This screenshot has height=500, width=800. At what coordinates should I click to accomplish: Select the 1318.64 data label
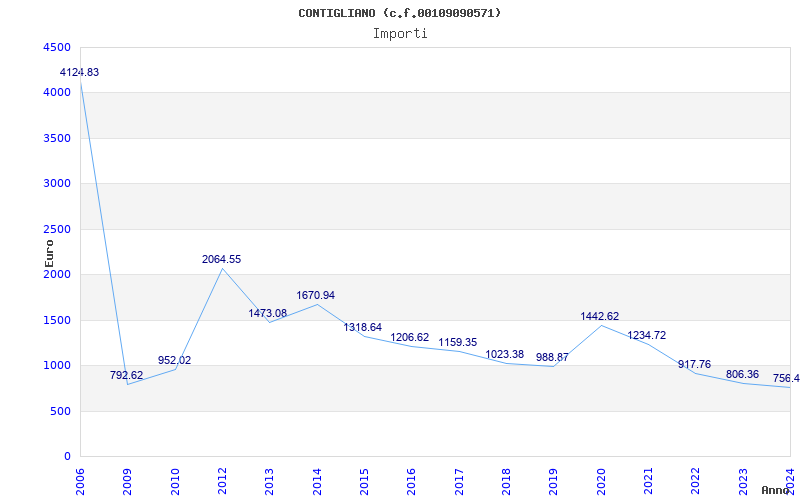pos(363,328)
